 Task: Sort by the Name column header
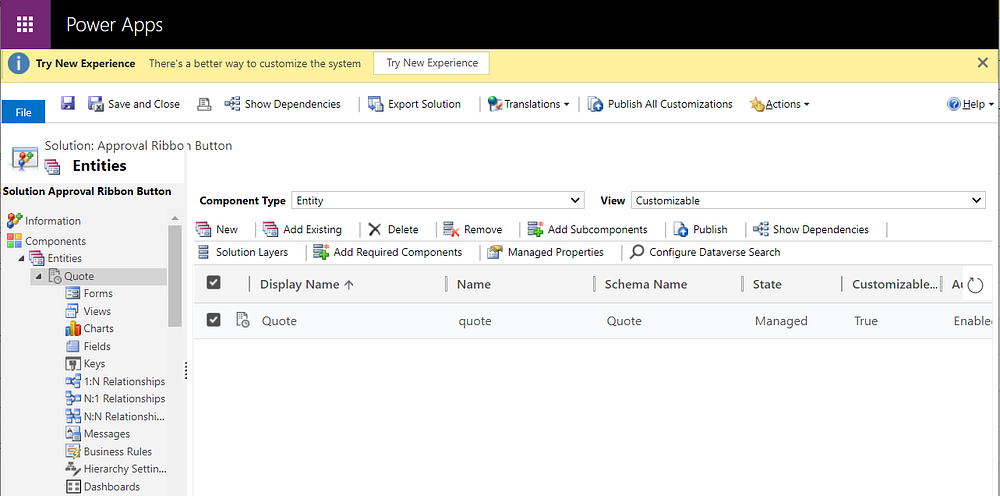474,284
